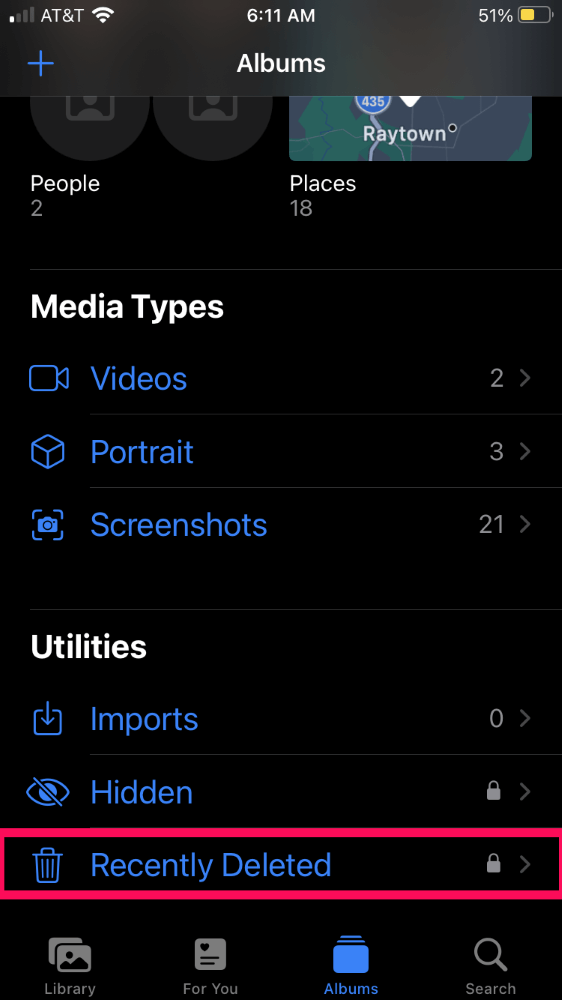Expand Imports using its chevron

click(525, 719)
